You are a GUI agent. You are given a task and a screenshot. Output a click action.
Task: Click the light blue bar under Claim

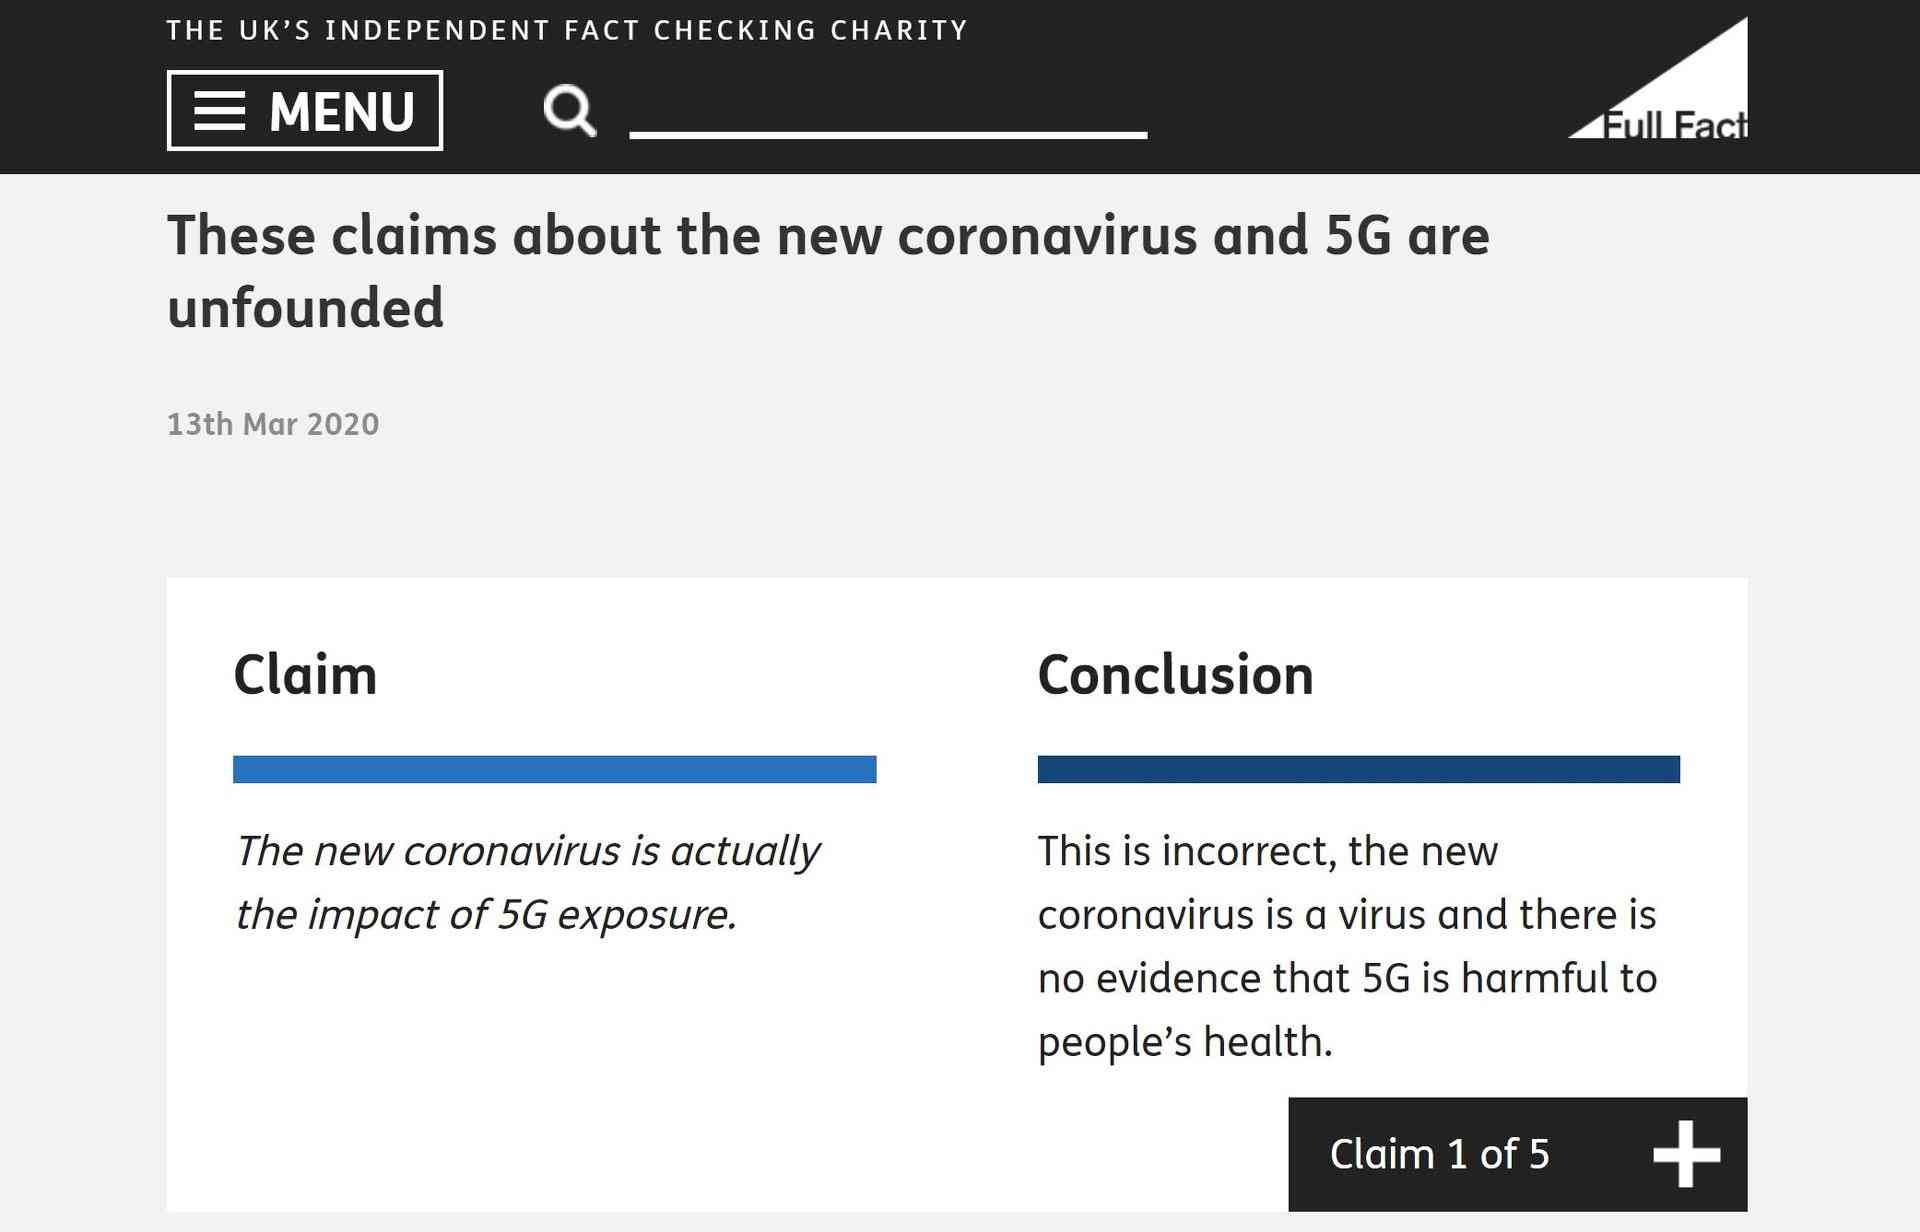coord(554,769)
